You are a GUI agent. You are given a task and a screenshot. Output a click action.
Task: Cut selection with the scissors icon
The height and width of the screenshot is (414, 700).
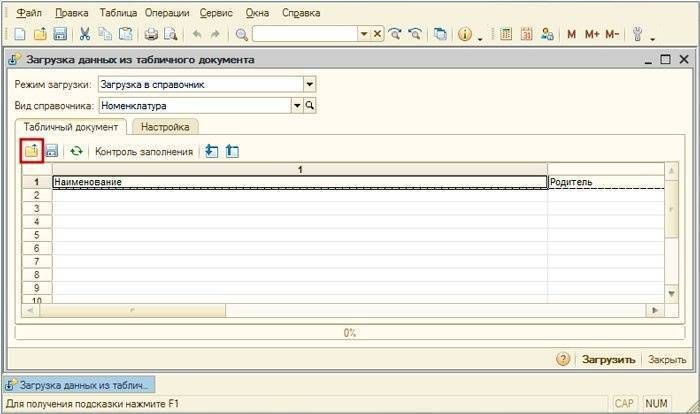pyautogui.click(x=85, y=34)
